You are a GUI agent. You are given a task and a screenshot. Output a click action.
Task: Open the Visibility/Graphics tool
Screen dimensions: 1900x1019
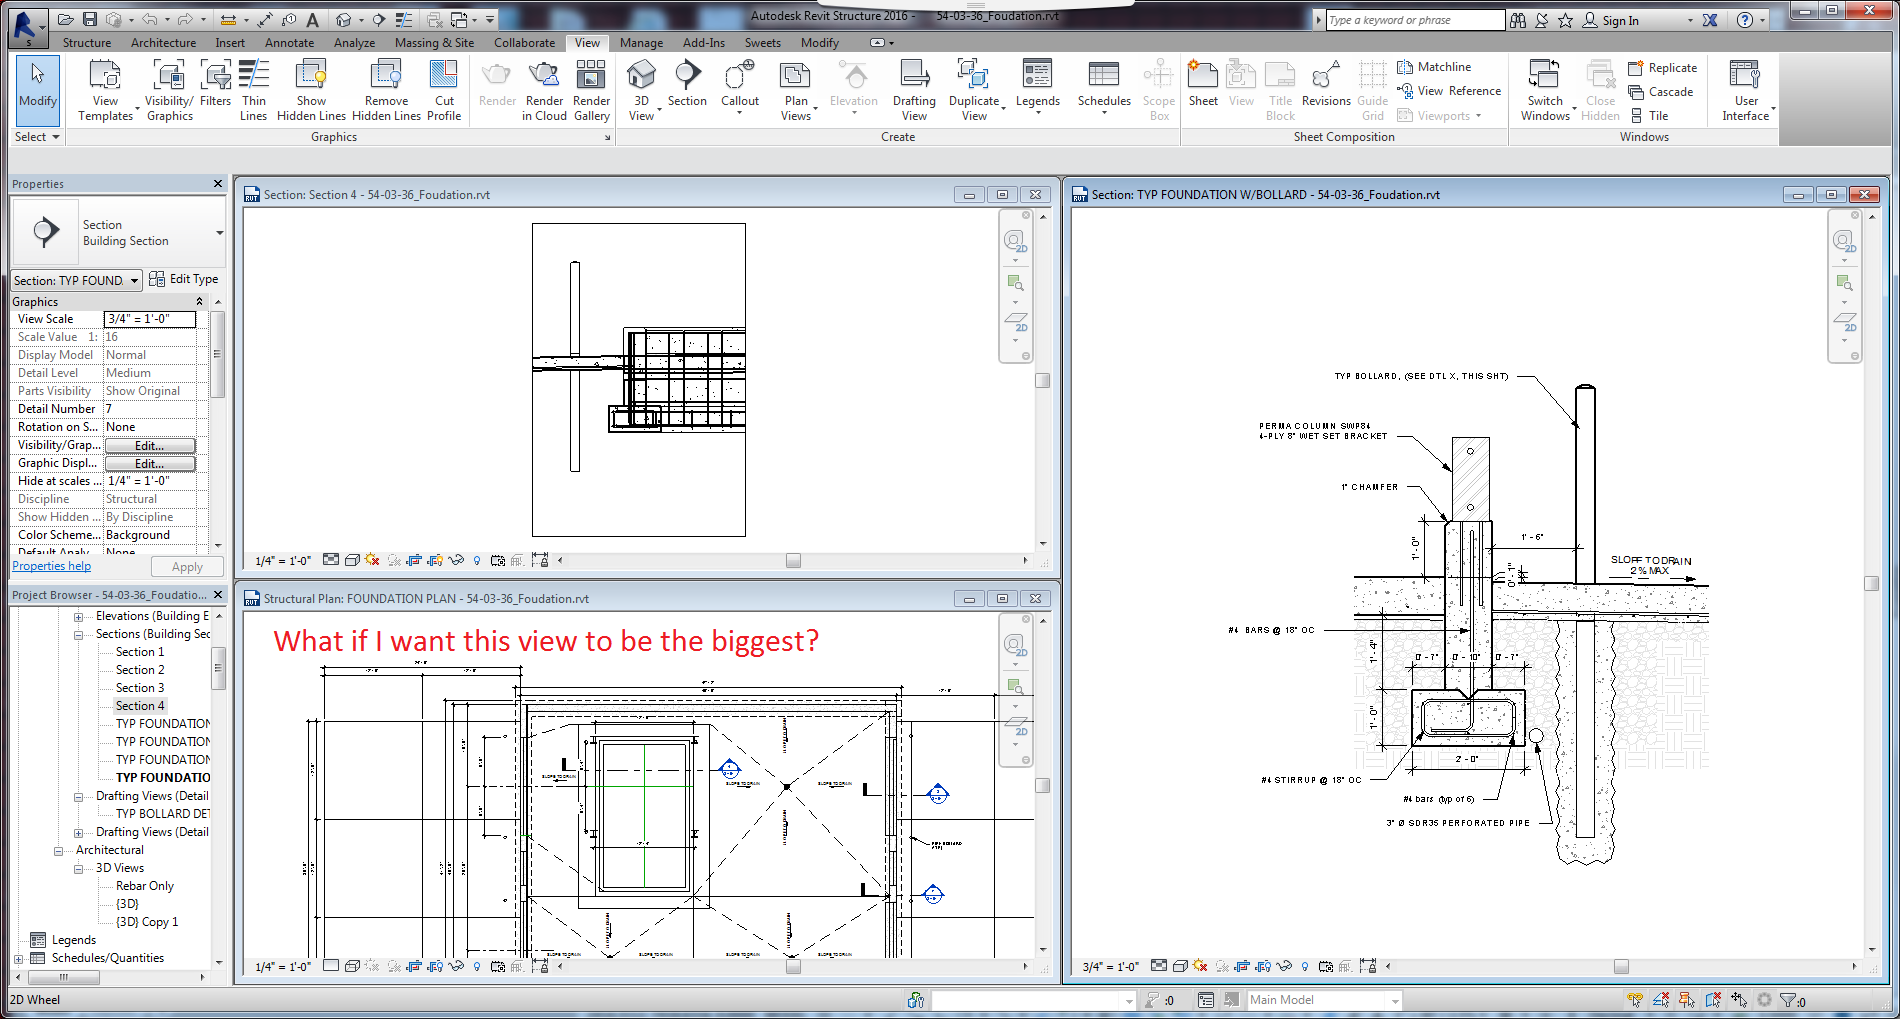pos(169,90)
